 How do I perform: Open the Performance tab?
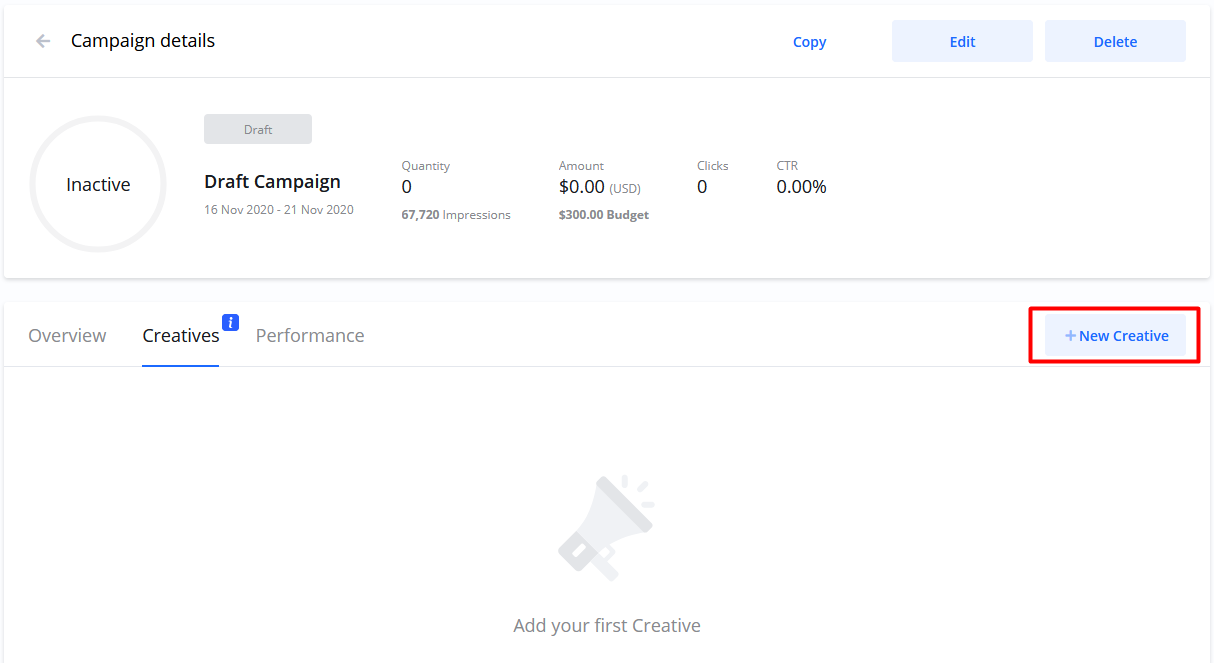click(x=310, y=336)
